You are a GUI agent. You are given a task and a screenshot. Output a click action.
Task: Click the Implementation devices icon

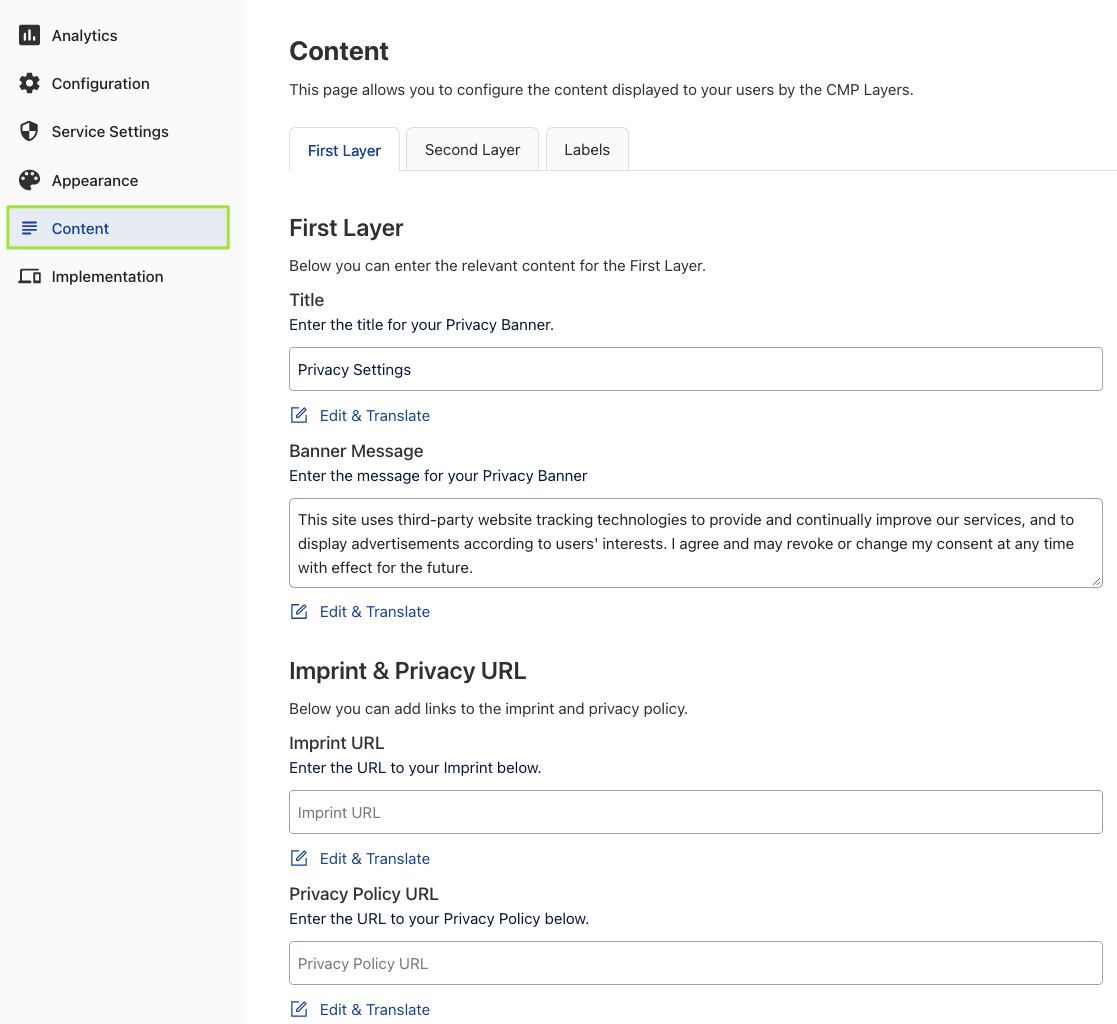[30, 277]
